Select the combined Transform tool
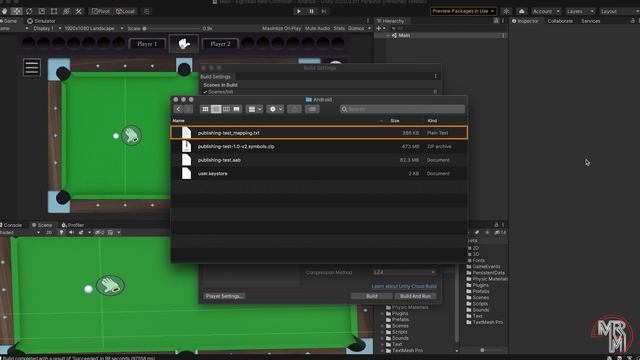 click(66, 11)
